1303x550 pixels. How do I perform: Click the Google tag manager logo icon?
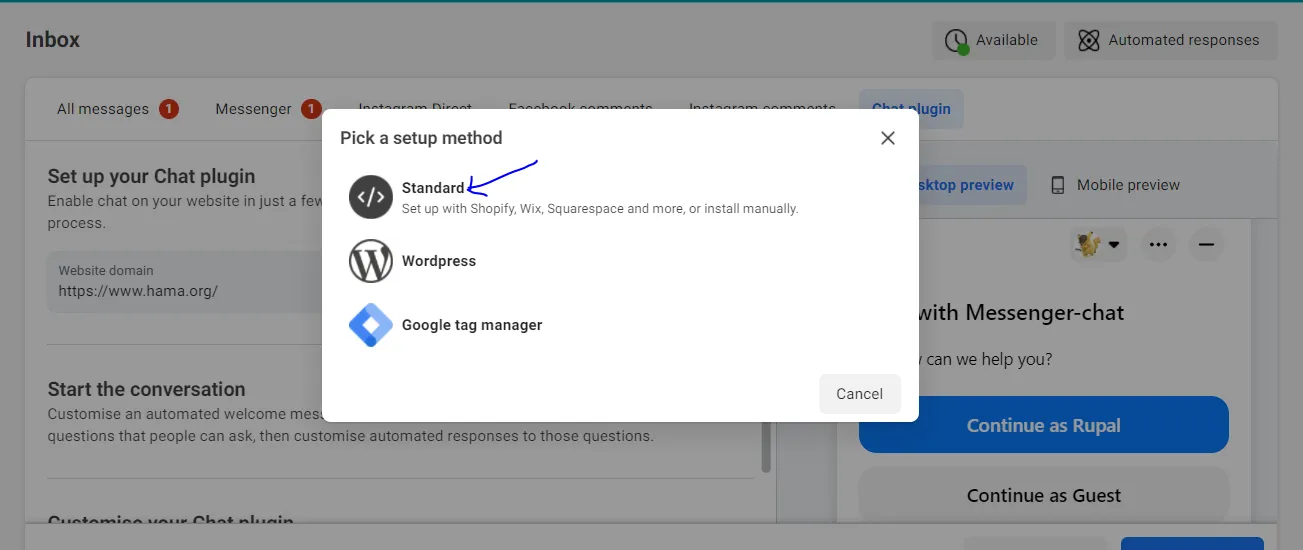[370, 325]
